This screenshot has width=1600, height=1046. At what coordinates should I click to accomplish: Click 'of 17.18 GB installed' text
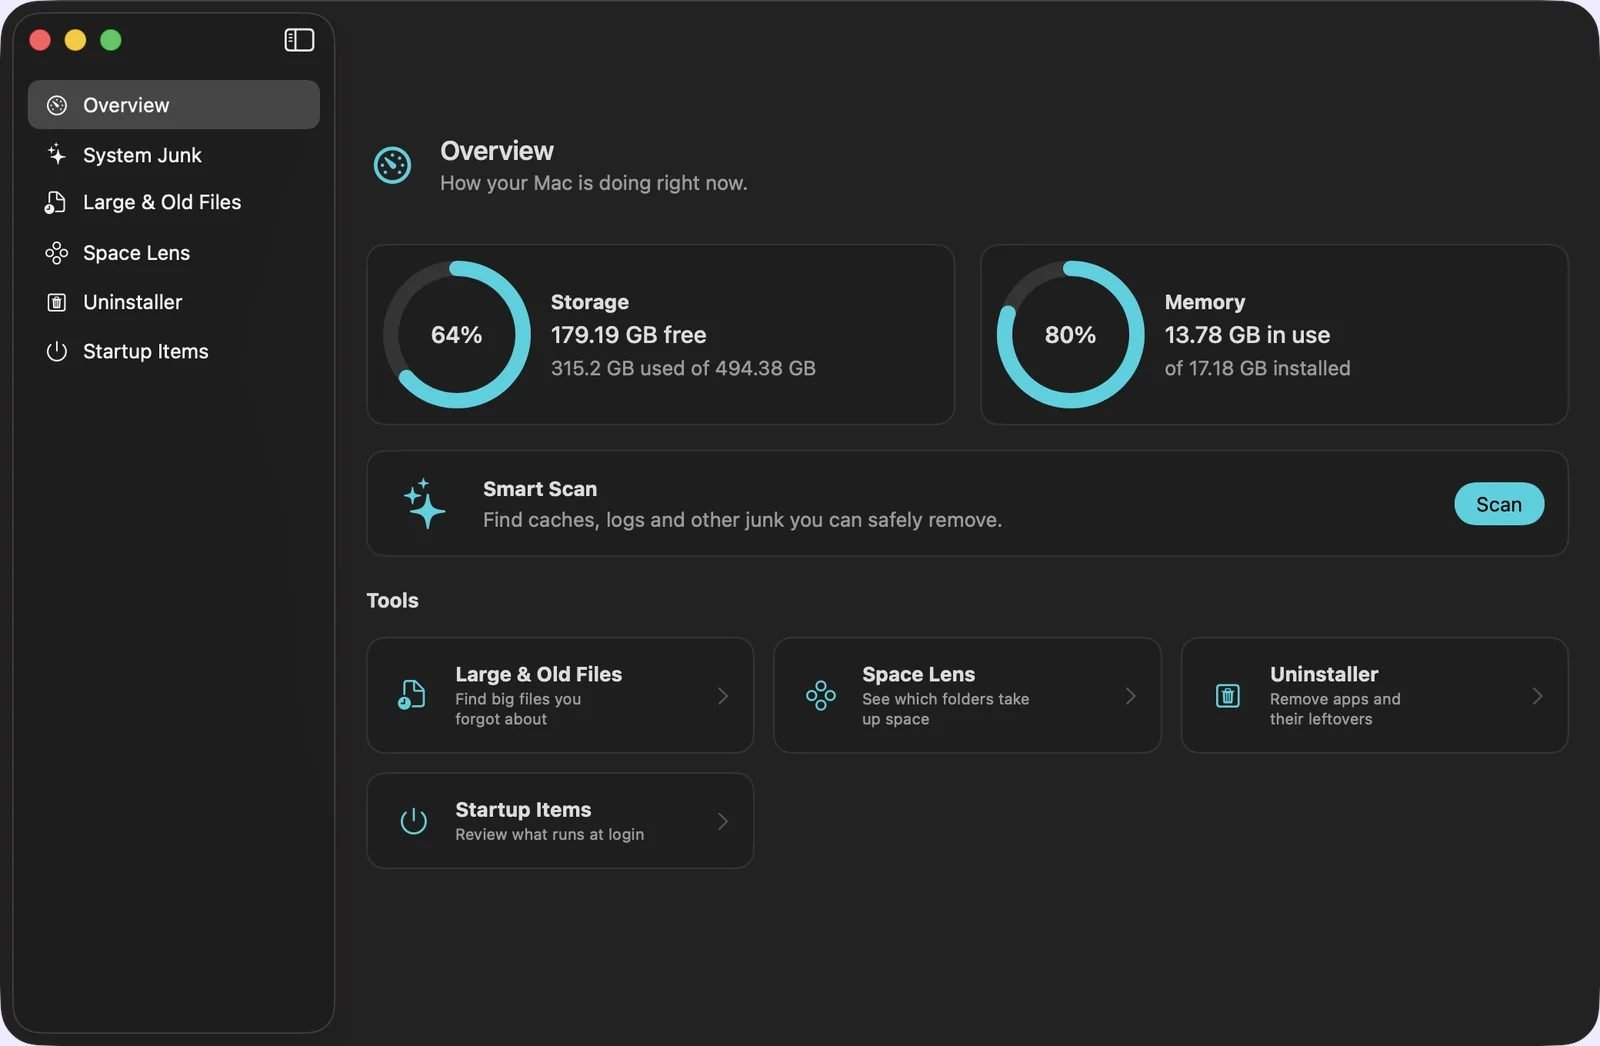click(1257, 368)
